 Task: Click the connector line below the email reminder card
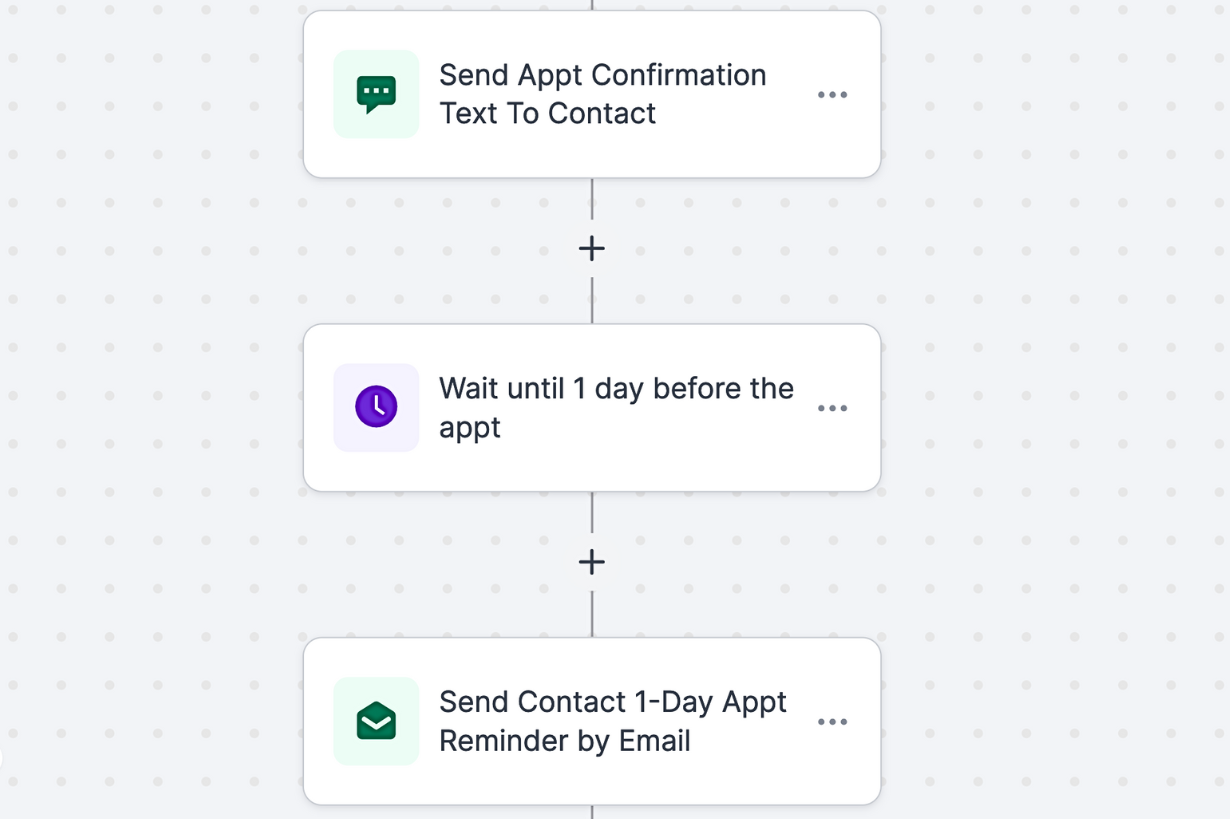tap(592, 812)
